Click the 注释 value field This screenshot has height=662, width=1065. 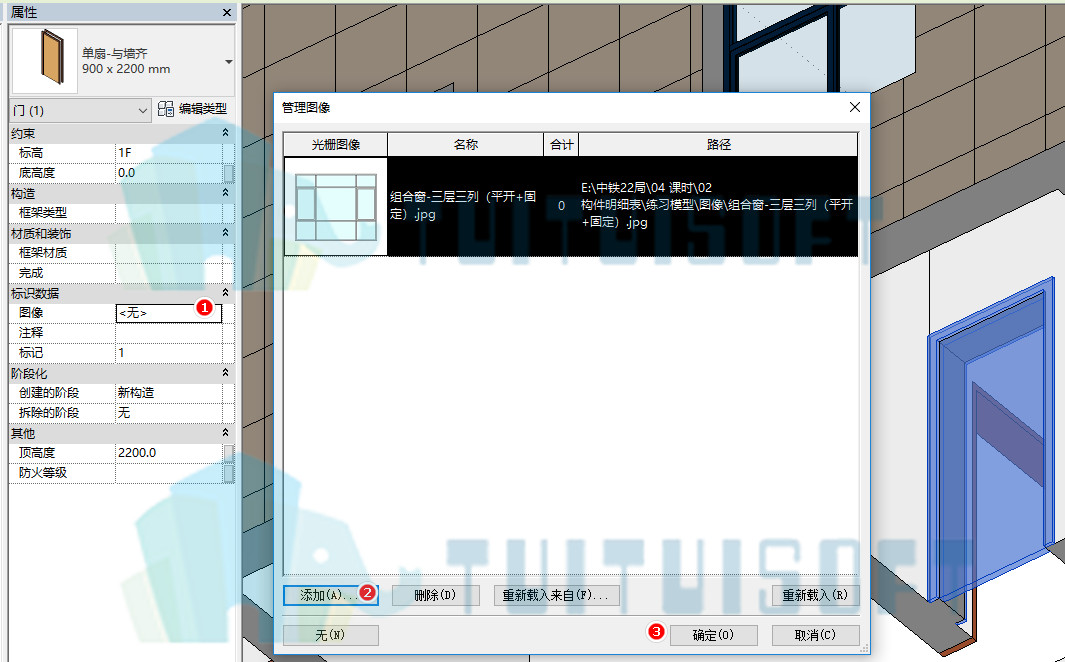(x=169, y=333)
